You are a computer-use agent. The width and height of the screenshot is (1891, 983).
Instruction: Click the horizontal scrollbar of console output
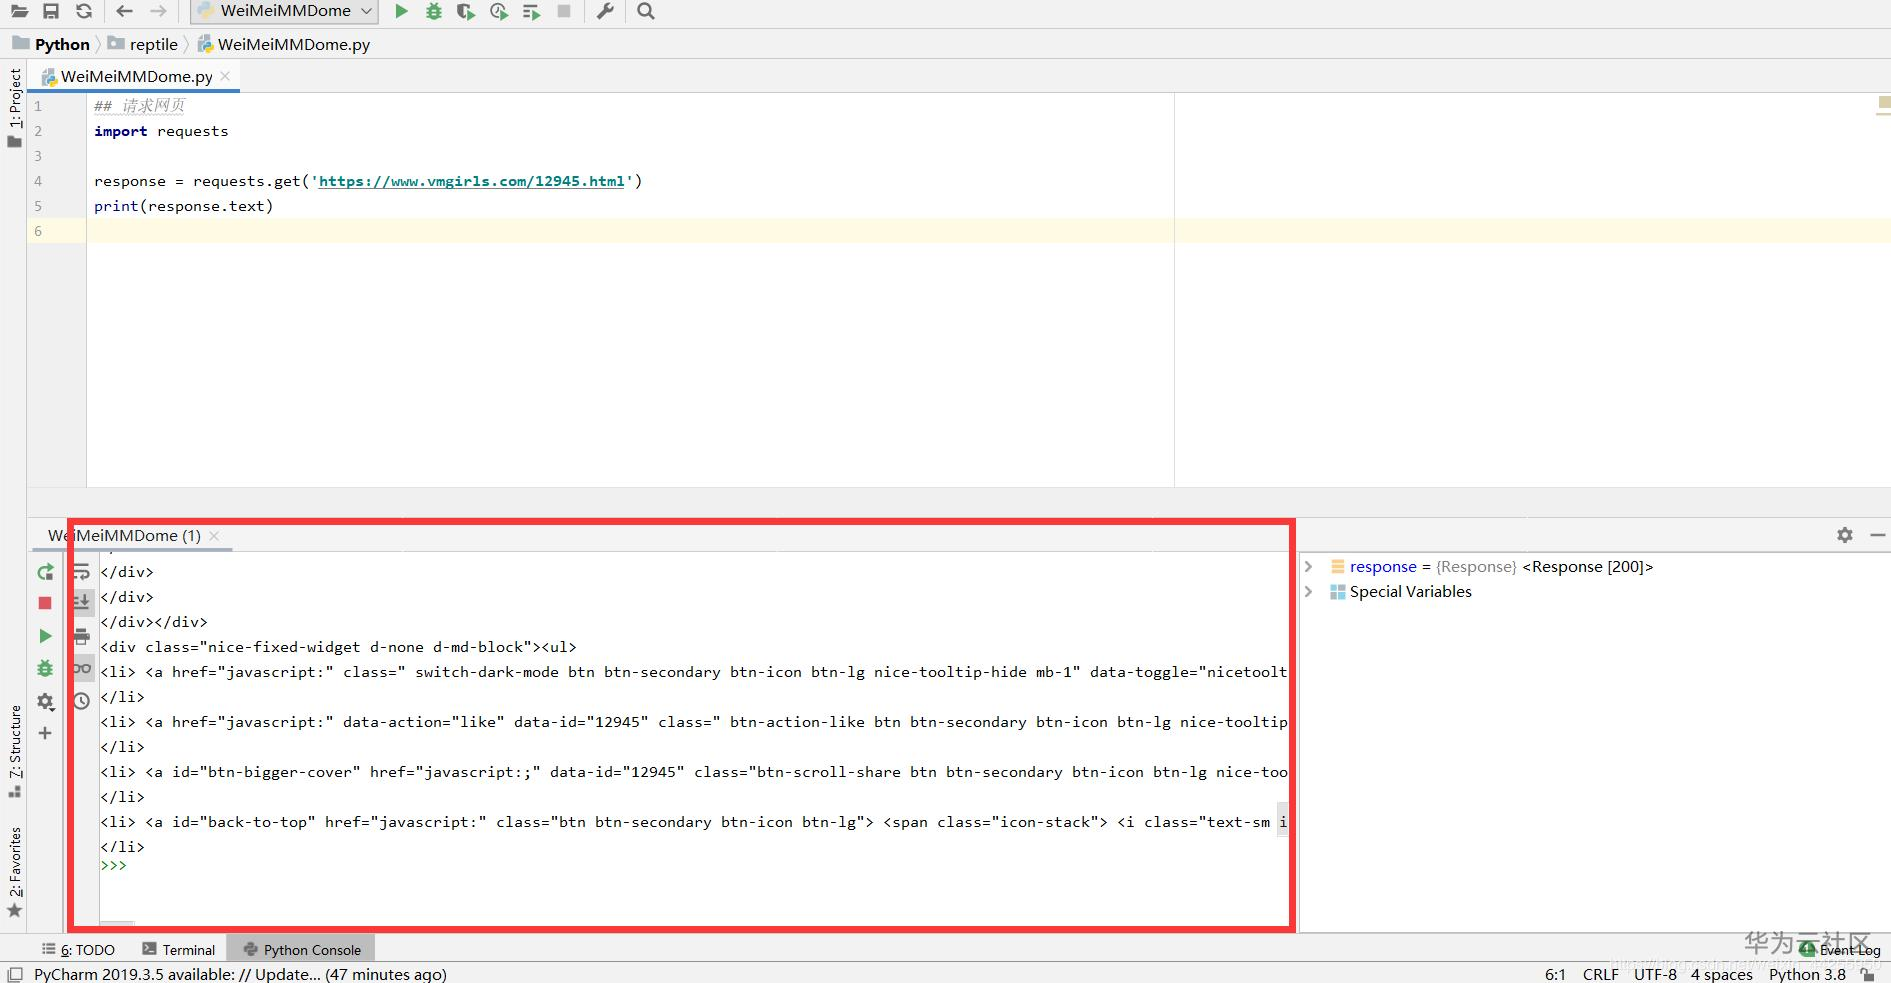[x=117, y=925]
